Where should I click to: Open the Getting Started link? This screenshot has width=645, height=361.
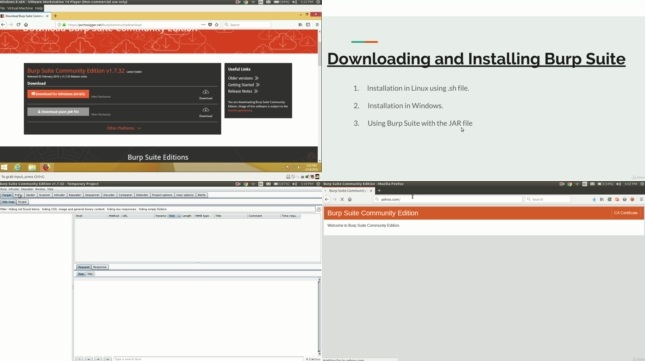point(244,85)
